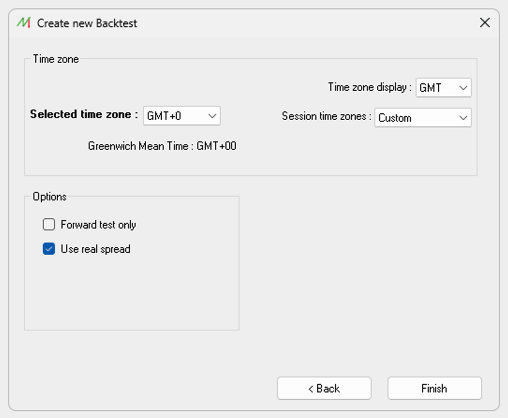The image size is (508, 418).
Task: Click the chevron arrow next to Custom
Action: point(463,118)
